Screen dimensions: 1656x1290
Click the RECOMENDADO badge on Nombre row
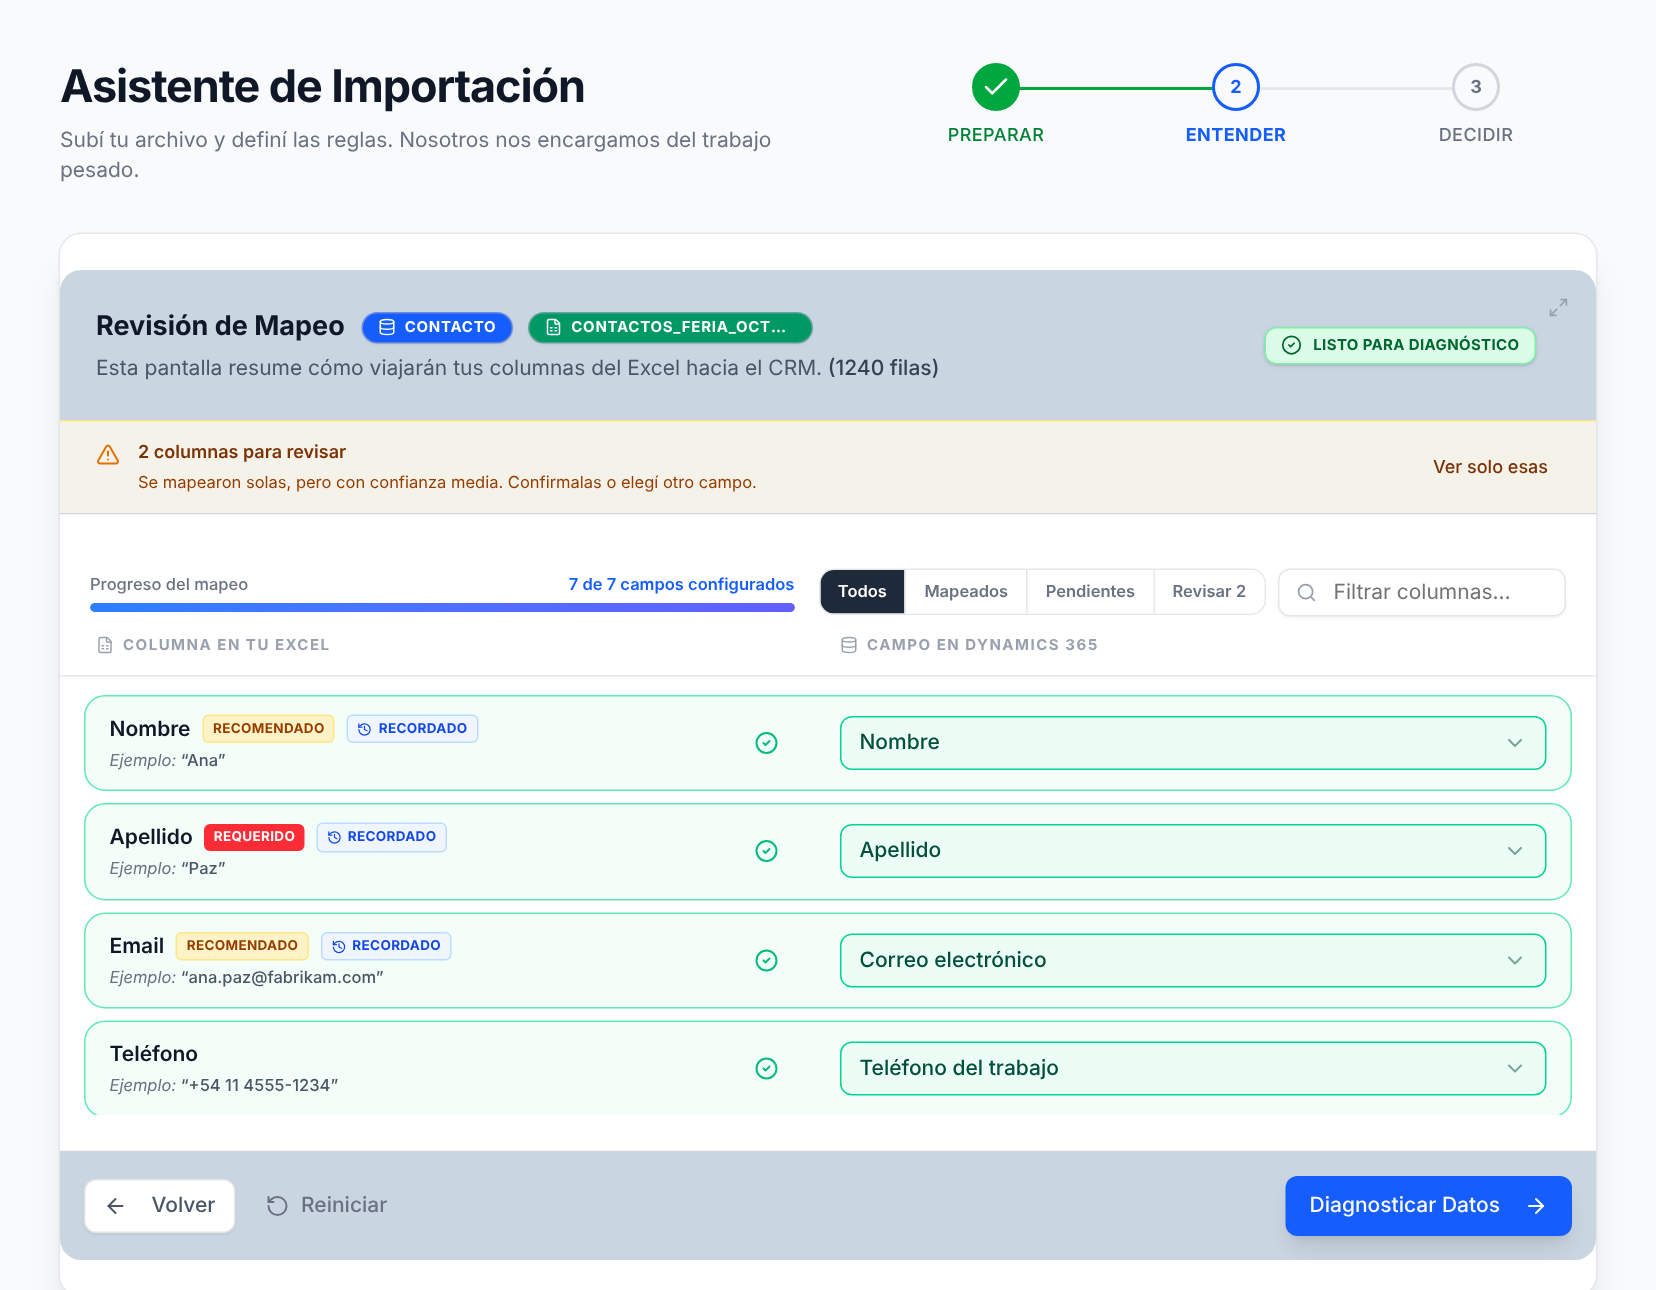click(x=268, y=729)
